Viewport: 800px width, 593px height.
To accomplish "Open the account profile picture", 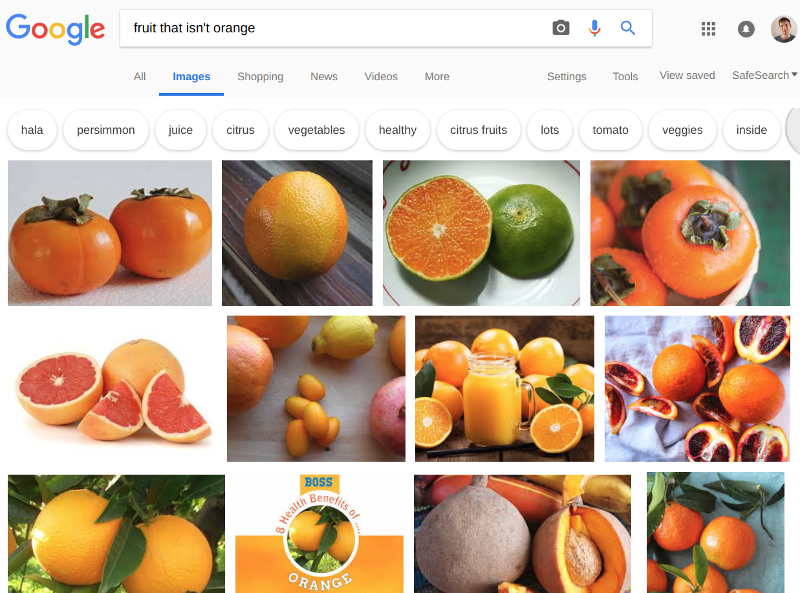I will pos(785,29).
